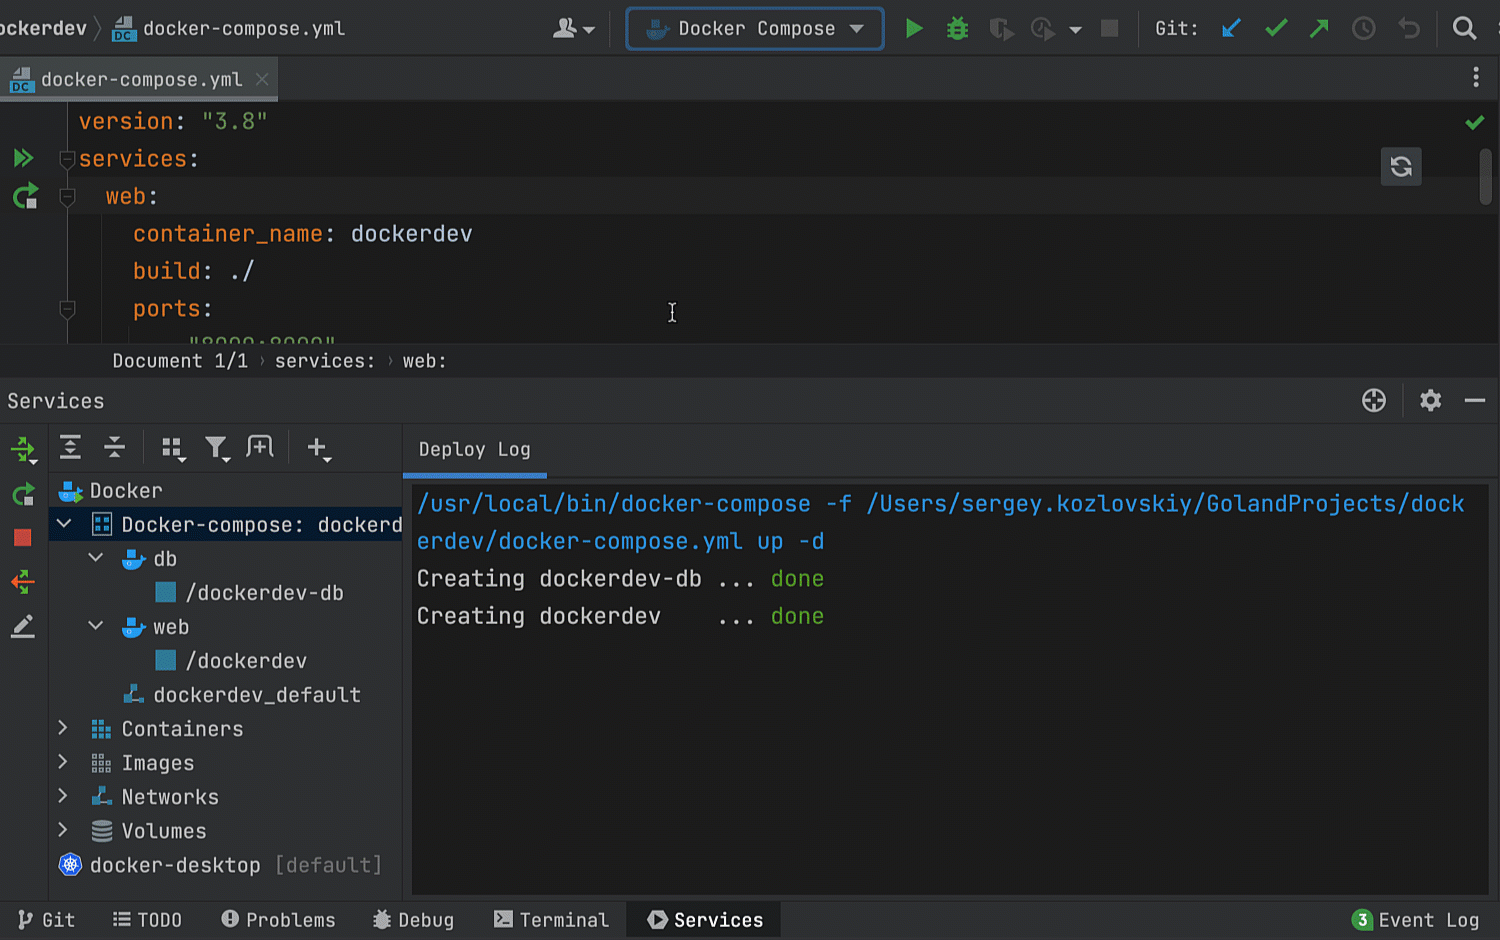Click Git Commit checkmark icon
This screenshot has height=940, width=1500.
[x=1276, y=28]
